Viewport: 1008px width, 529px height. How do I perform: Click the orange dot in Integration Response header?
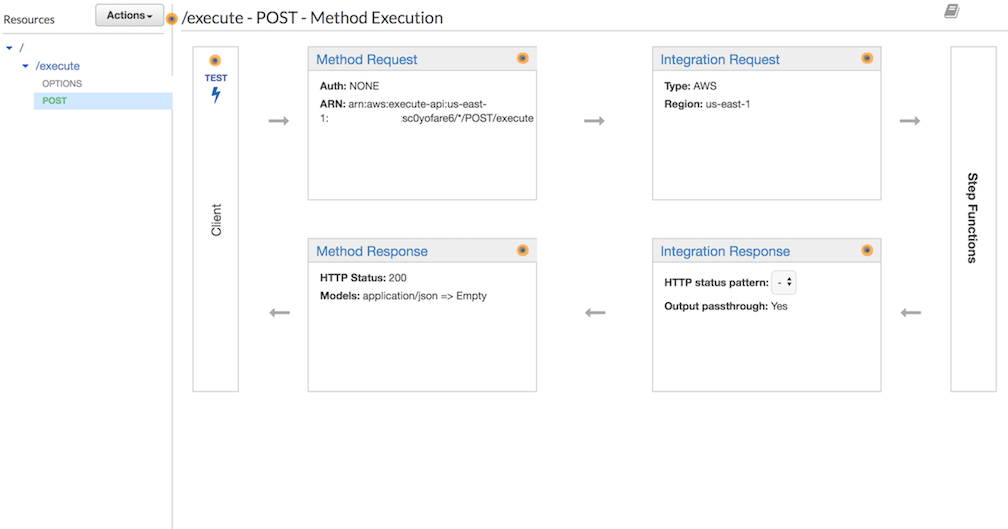coord(867,250)
